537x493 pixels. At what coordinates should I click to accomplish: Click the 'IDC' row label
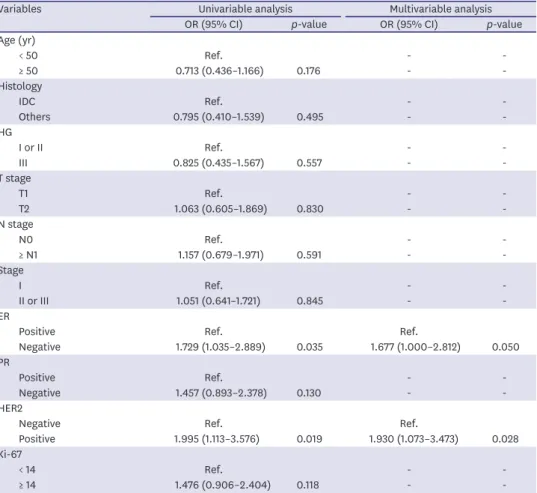tap(27, 102)
